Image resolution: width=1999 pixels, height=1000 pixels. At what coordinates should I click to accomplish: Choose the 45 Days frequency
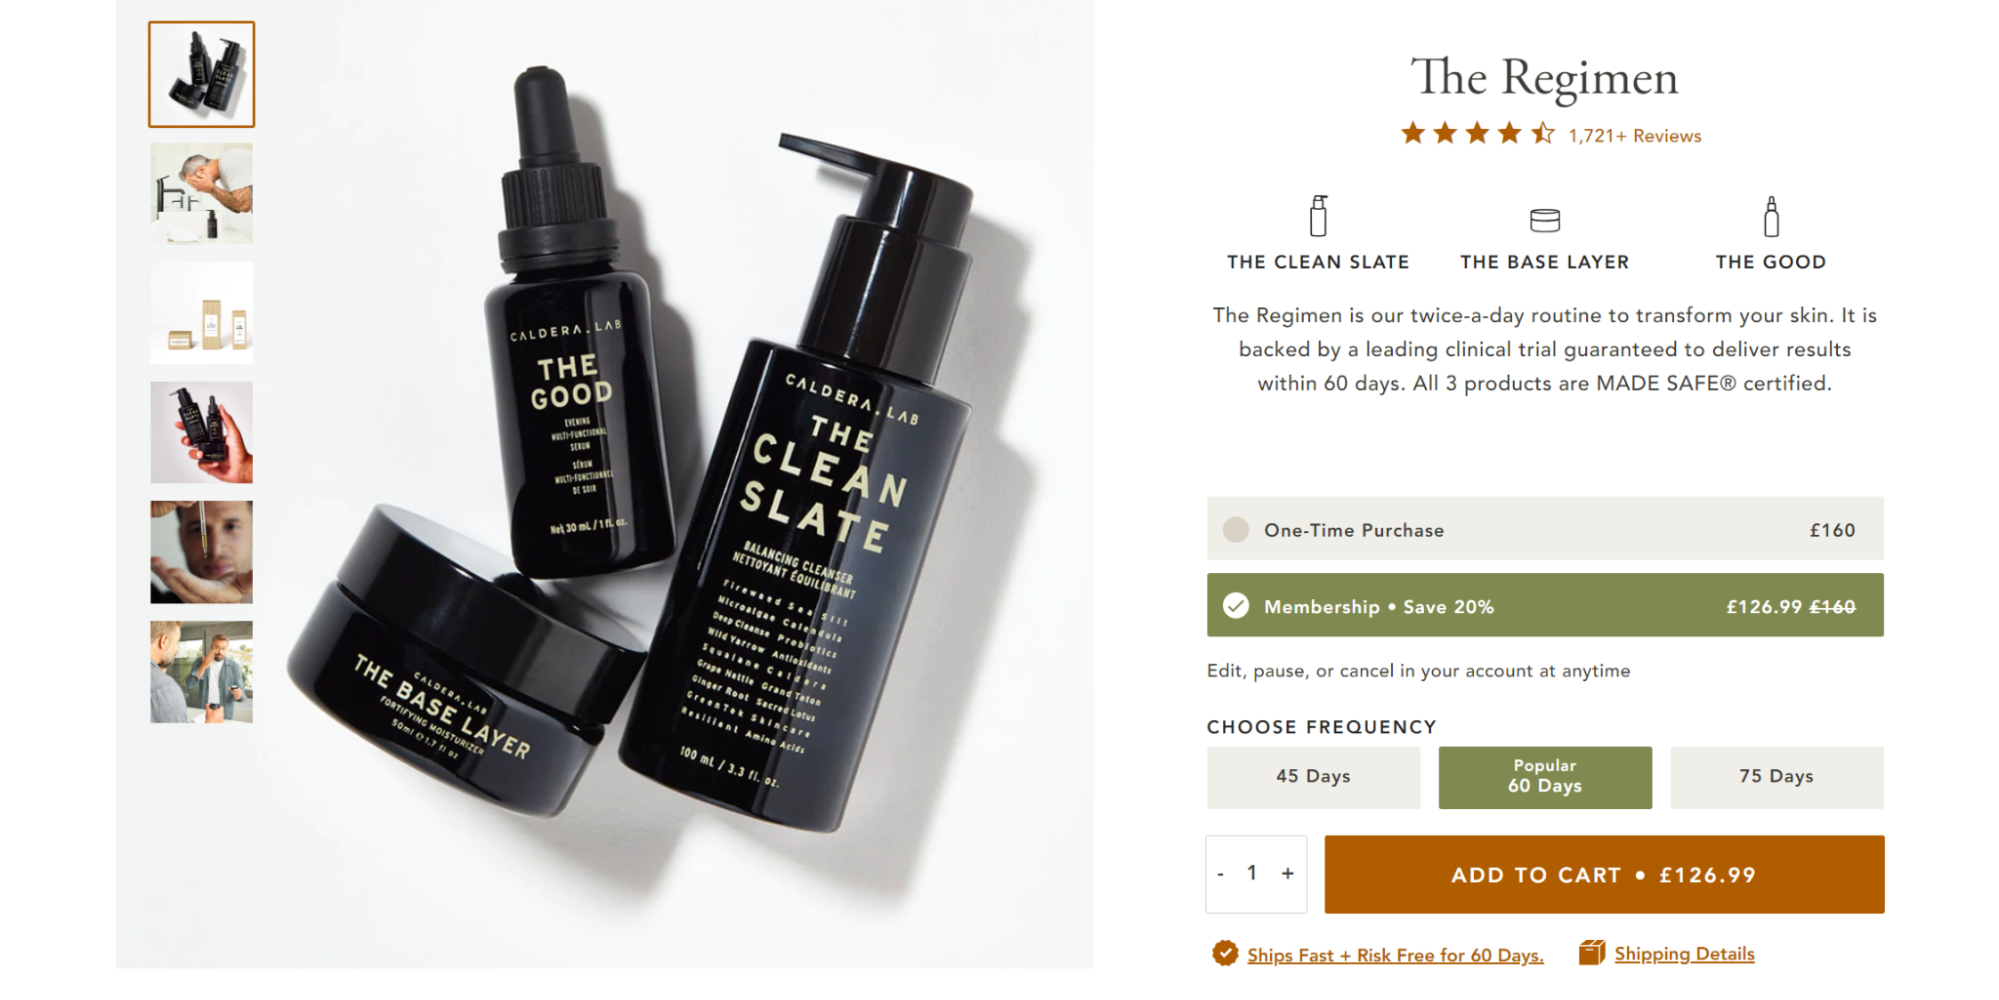tap(1313, 777)
